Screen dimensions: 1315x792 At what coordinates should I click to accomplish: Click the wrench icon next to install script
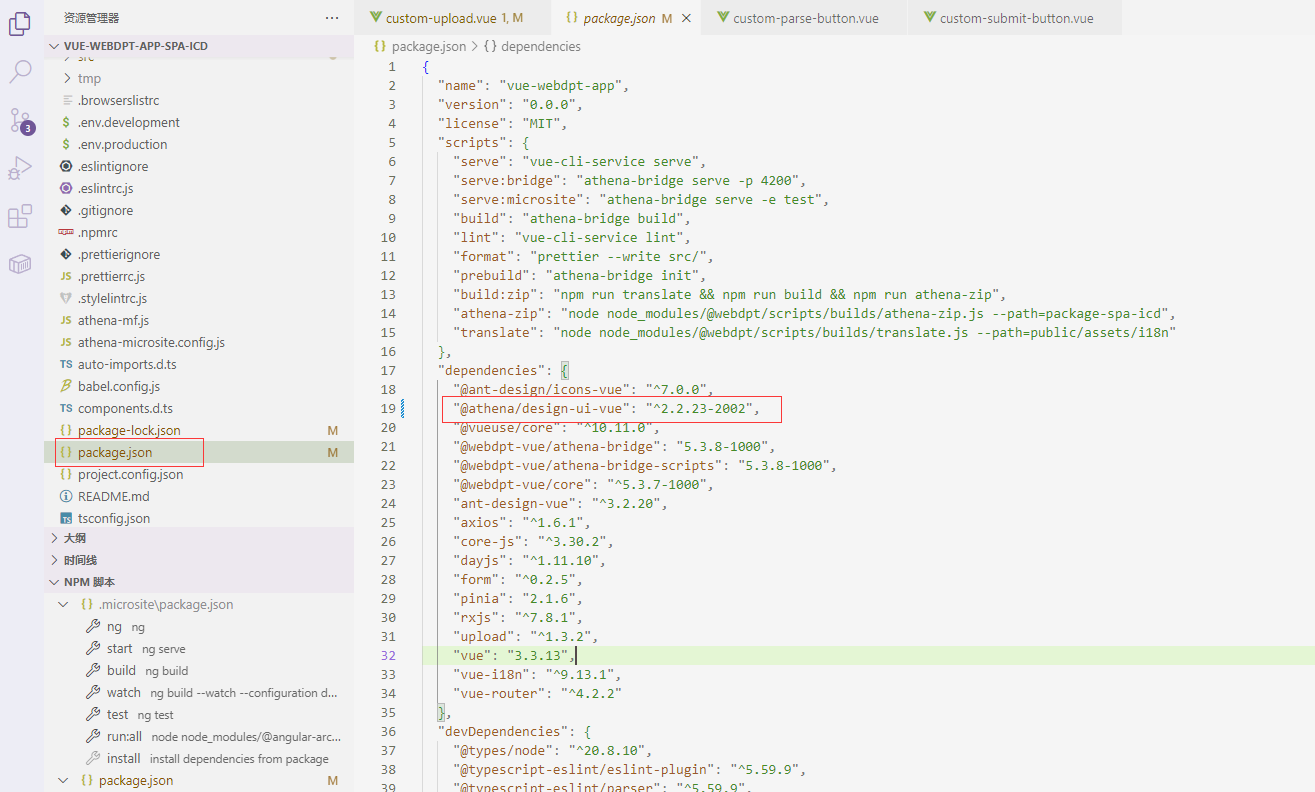[x=93, y=759]
